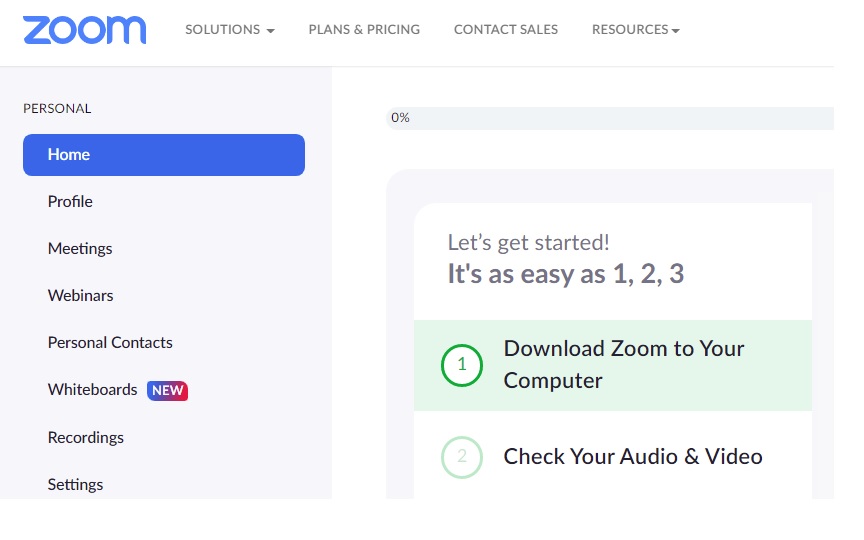Open Settings in the sidebar

tap(75, 484)
